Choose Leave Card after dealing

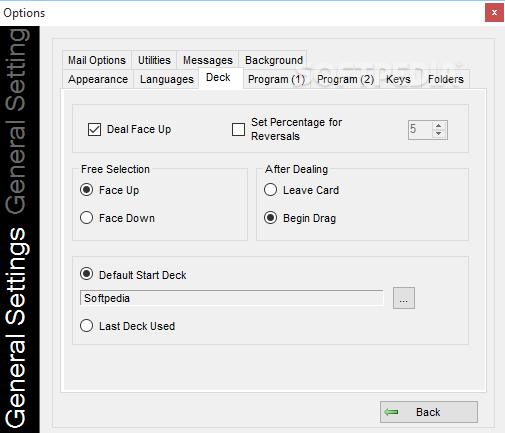[x=270, y=190]
